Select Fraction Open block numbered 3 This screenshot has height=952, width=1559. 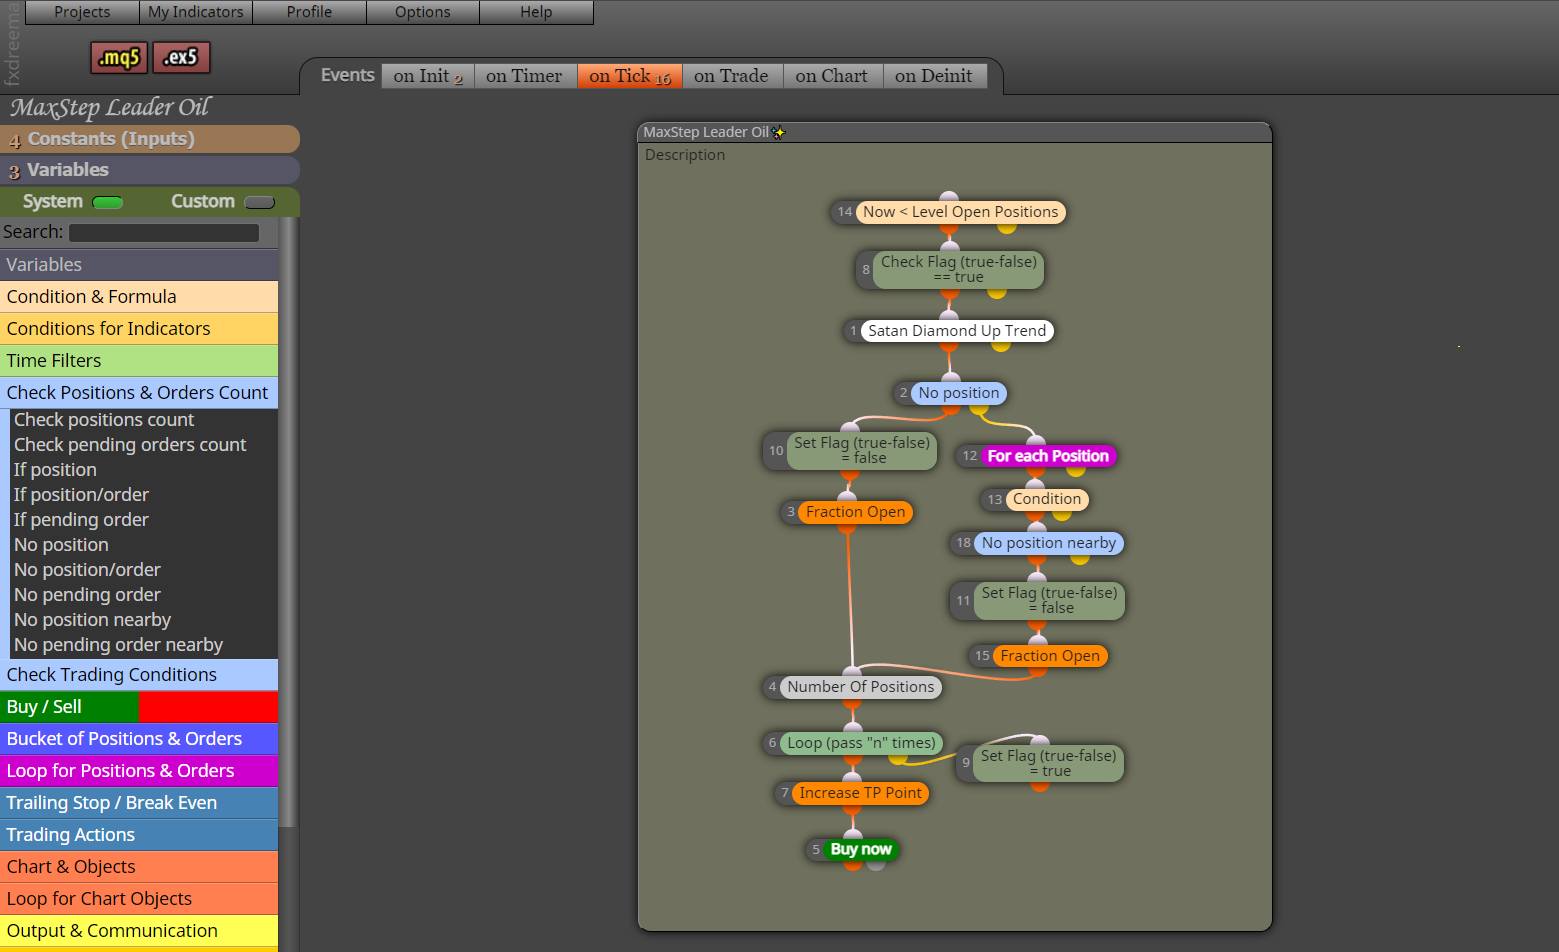[855, 512]
